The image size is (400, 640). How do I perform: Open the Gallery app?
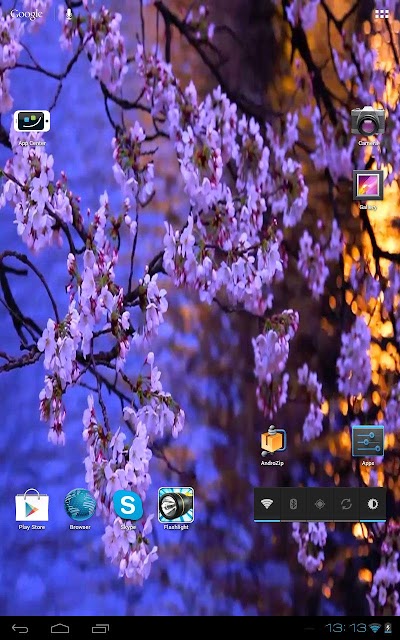tap(368, 190)
